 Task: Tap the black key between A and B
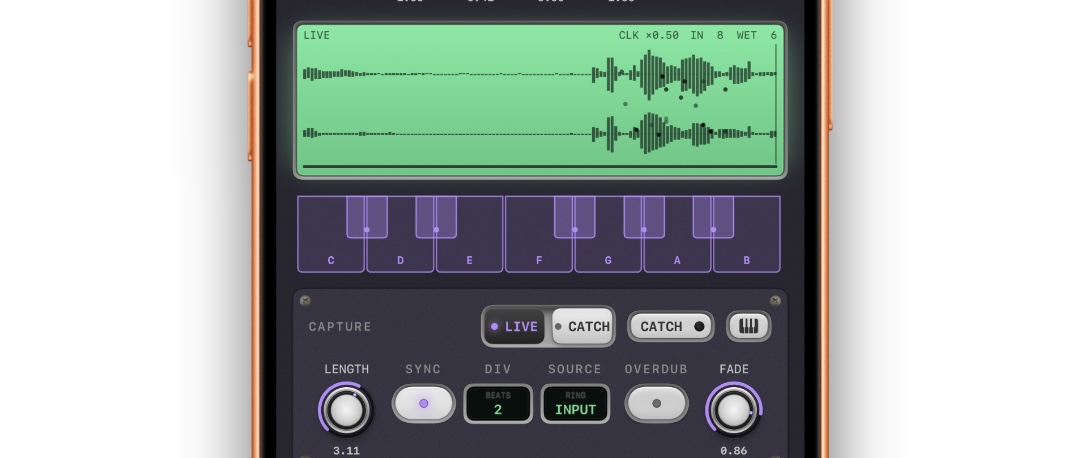pyautogui.click(x=713, y=217)
